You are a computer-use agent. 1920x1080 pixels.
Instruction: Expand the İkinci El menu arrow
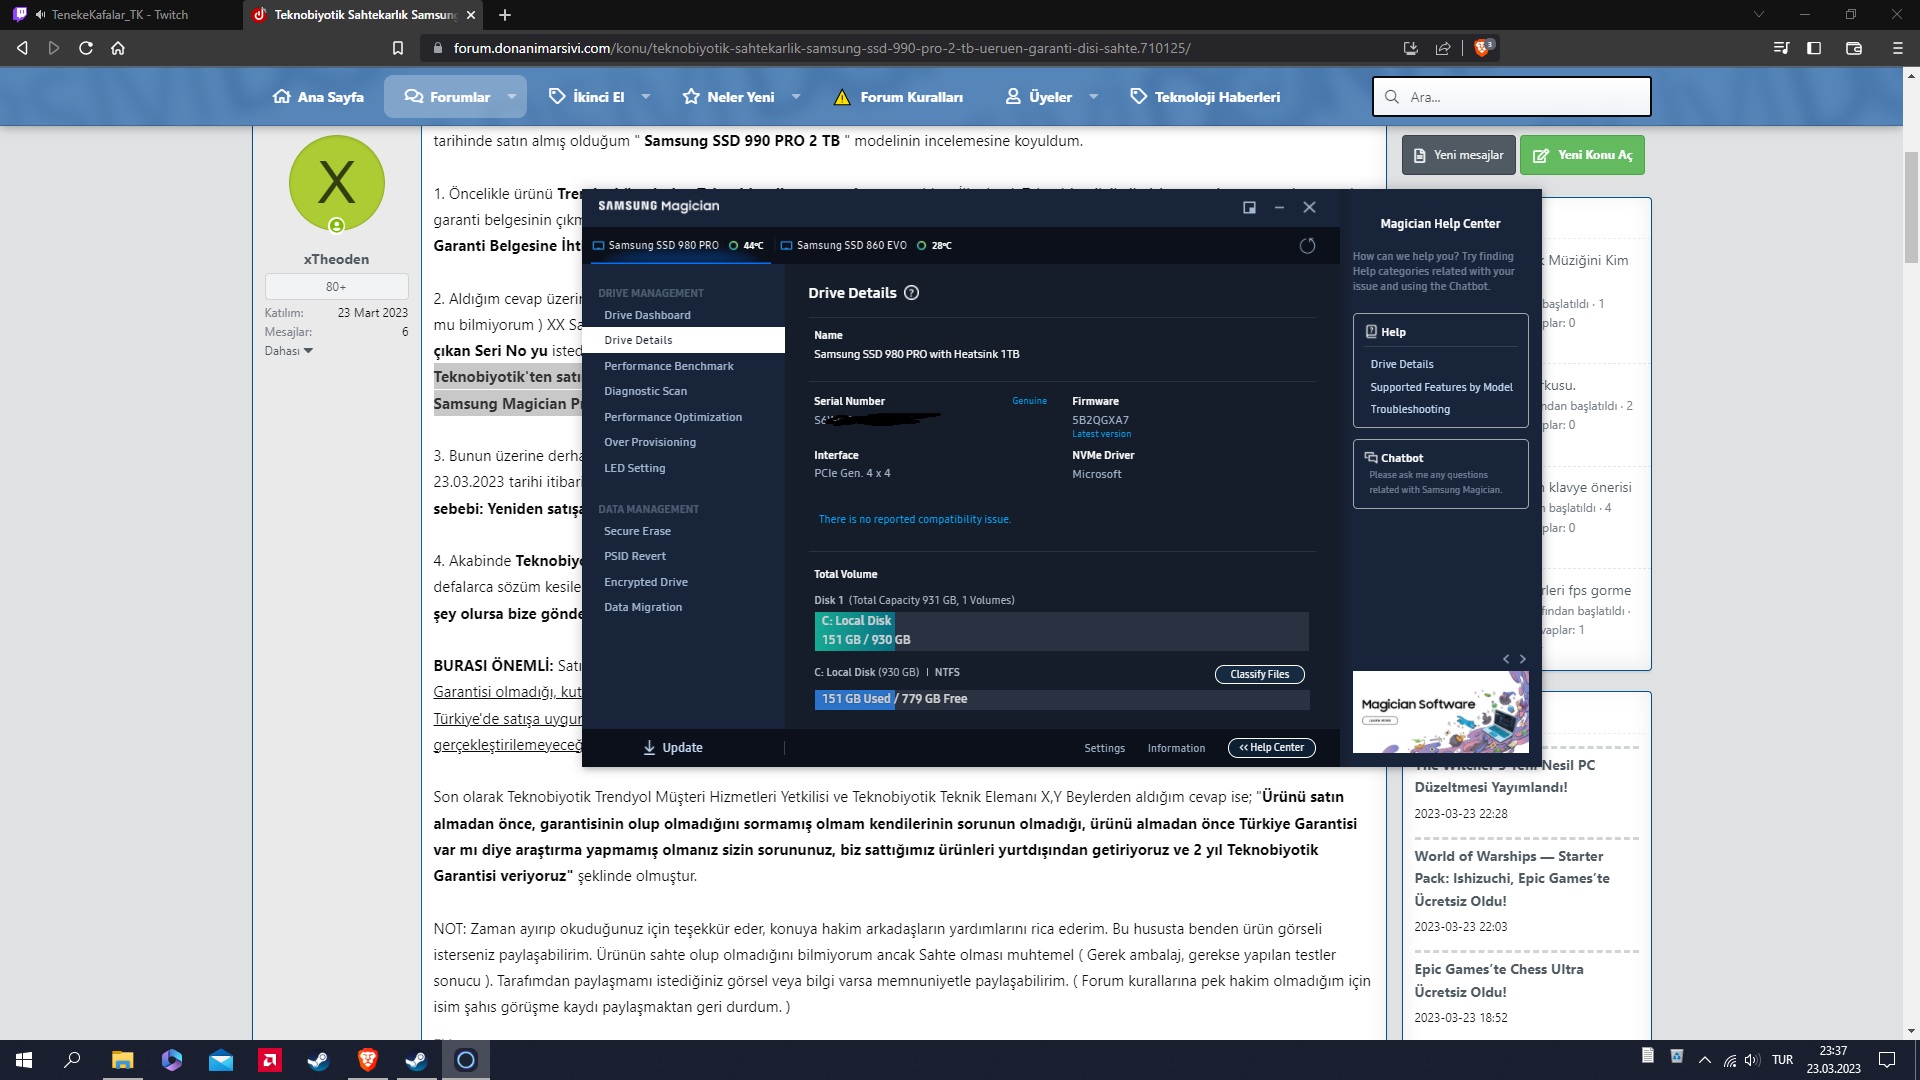pyautogui.click(x=646, y=97)
